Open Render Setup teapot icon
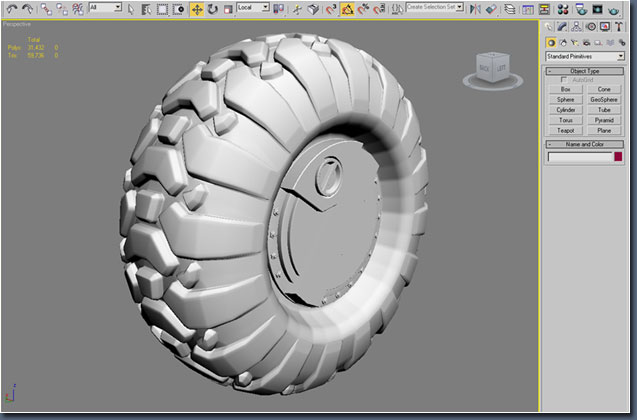 point(581,9)
